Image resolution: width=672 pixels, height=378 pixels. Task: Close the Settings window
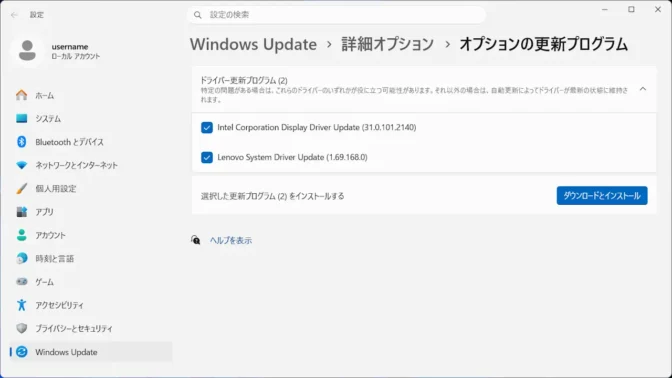pos(658,9)
